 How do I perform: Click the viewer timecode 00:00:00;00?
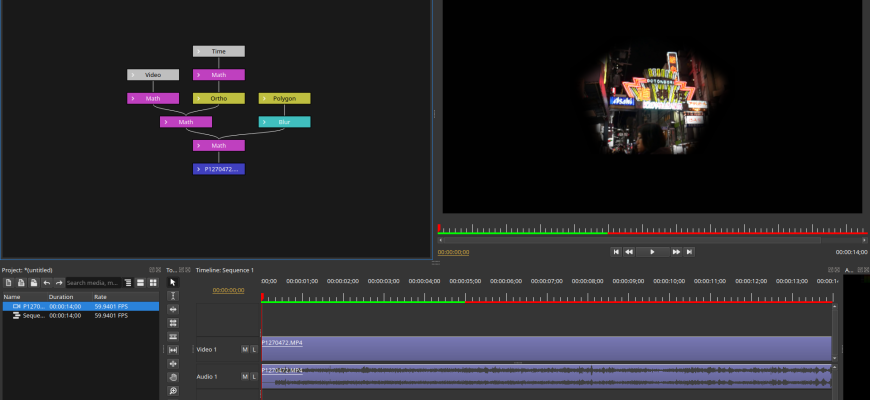coord(453,252)
